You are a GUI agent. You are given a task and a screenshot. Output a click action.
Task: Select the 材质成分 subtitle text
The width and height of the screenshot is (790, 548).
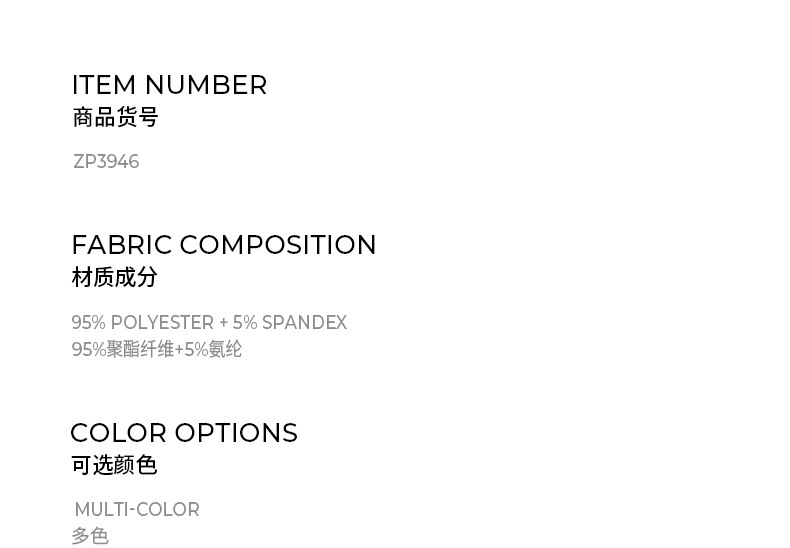(x=114, y=277)
